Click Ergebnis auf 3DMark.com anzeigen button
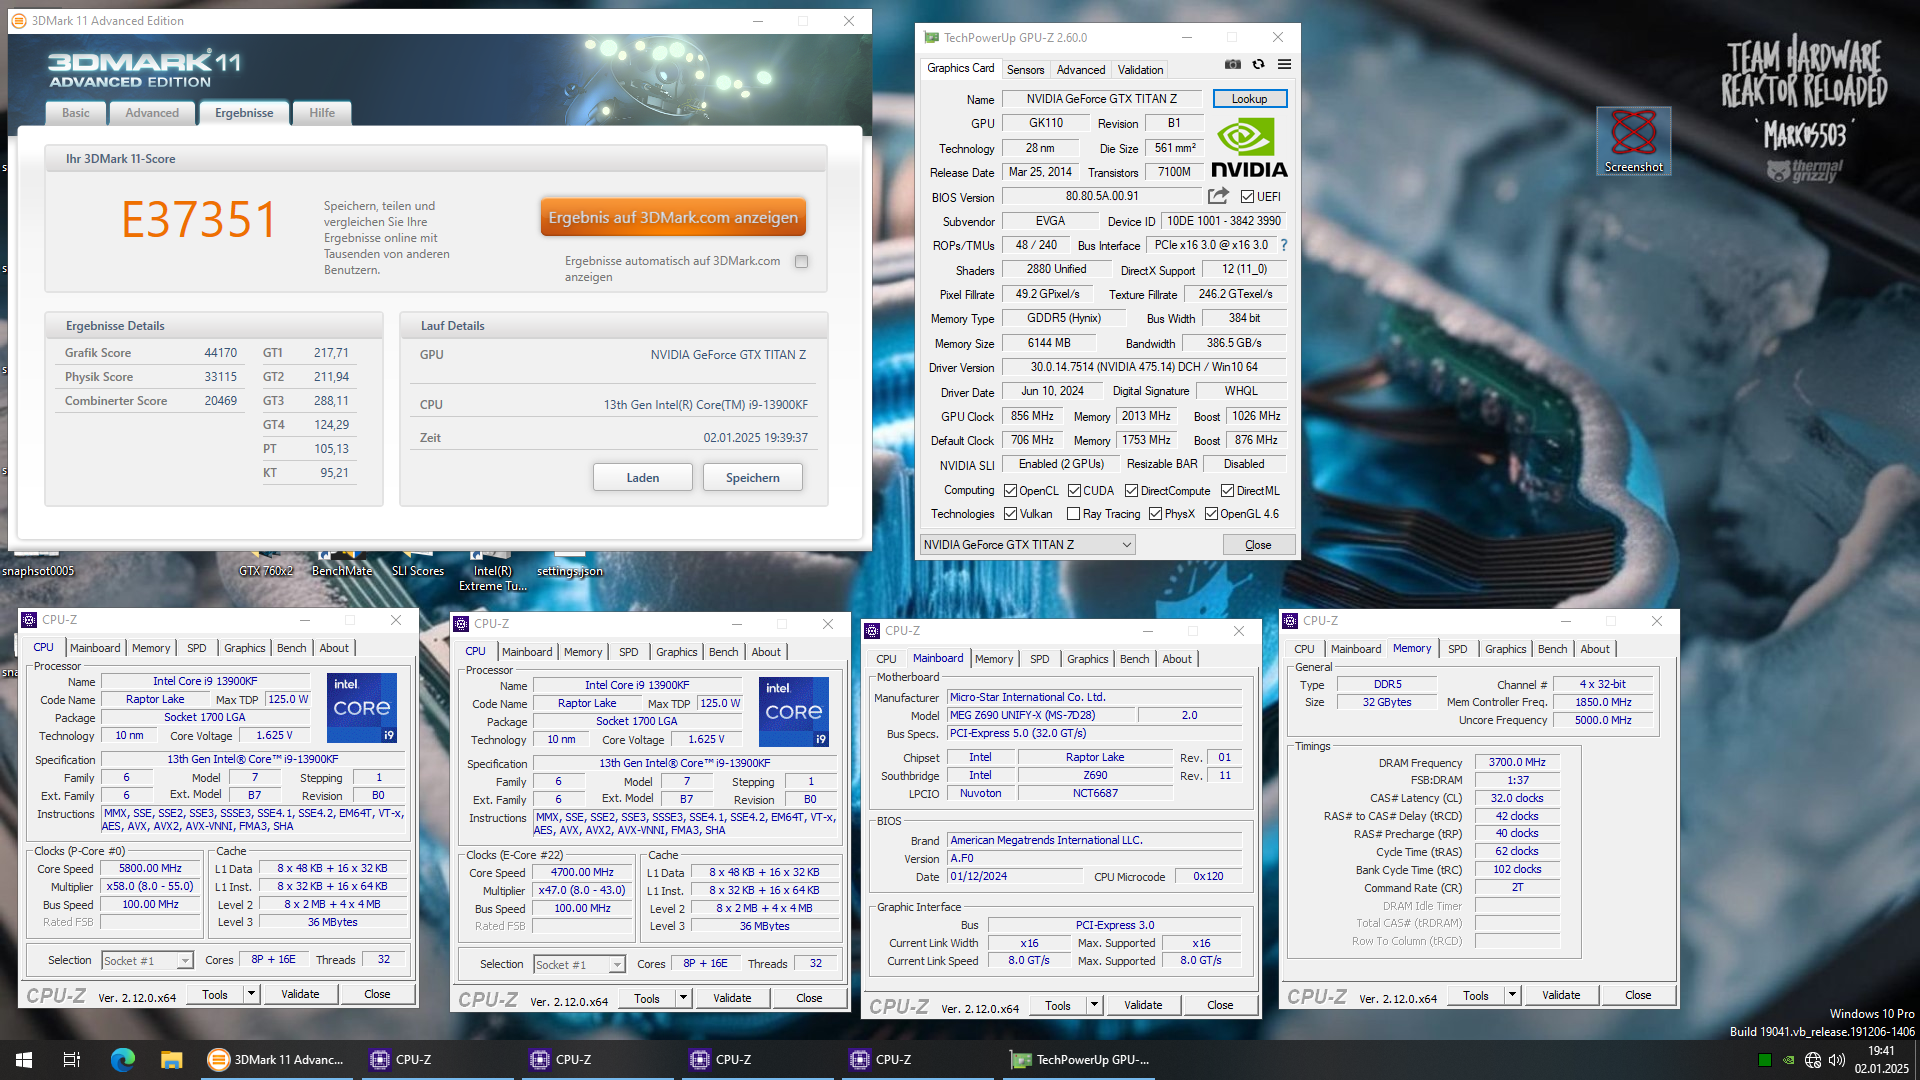The width and height of the screenshot is (1920, 1080). click(673, 217)
